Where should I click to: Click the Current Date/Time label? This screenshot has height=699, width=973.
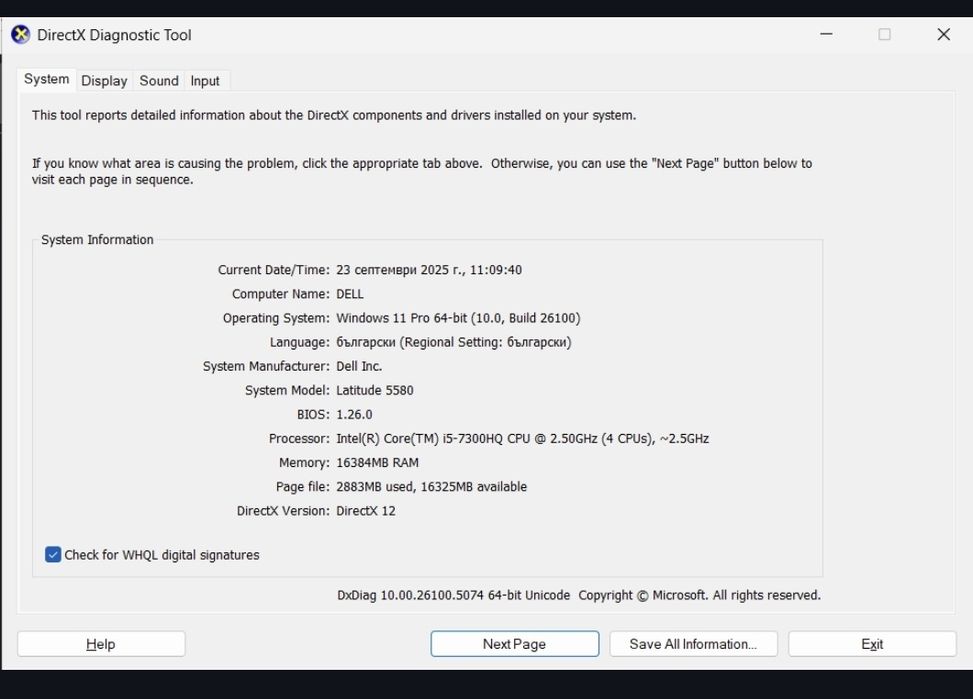[274, 270]
